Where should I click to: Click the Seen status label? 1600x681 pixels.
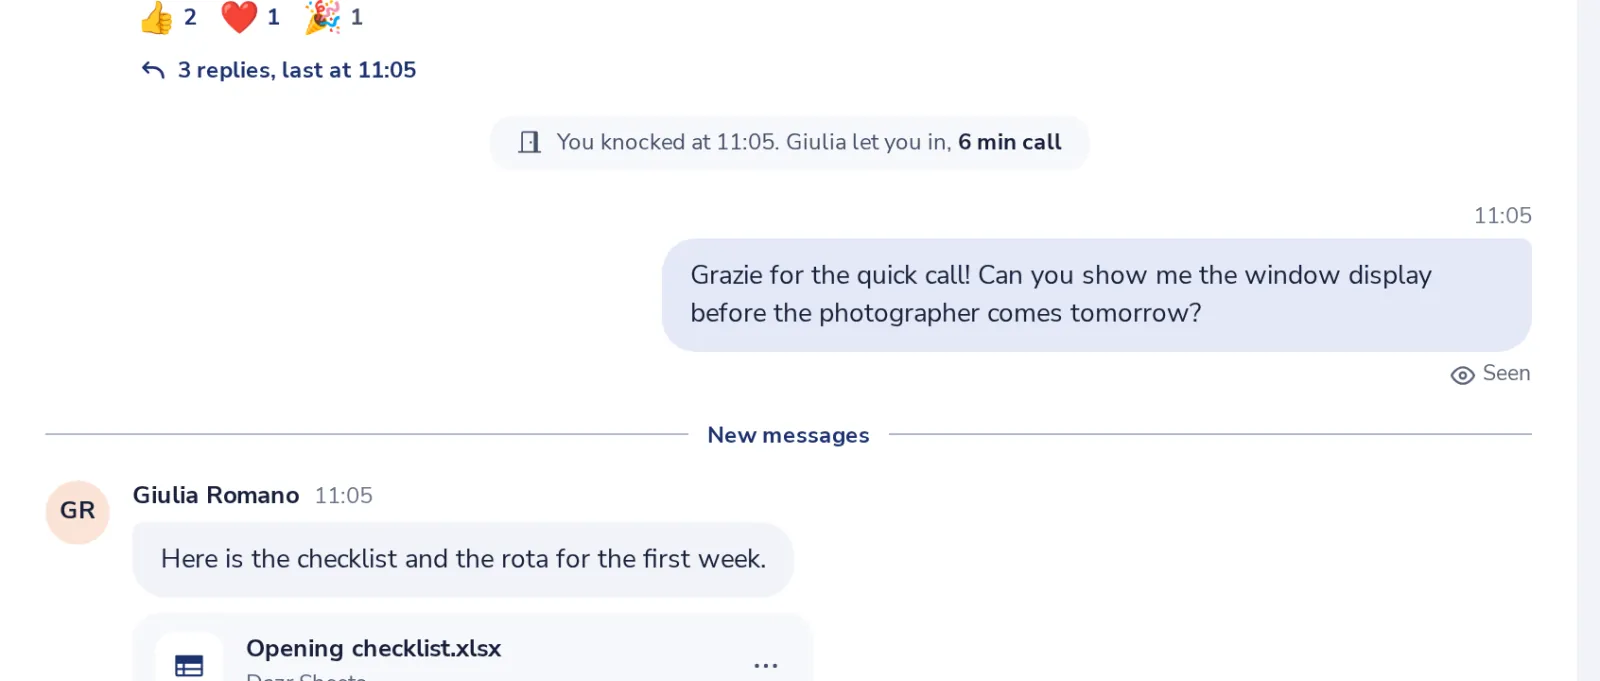(x=1506, y=373)
